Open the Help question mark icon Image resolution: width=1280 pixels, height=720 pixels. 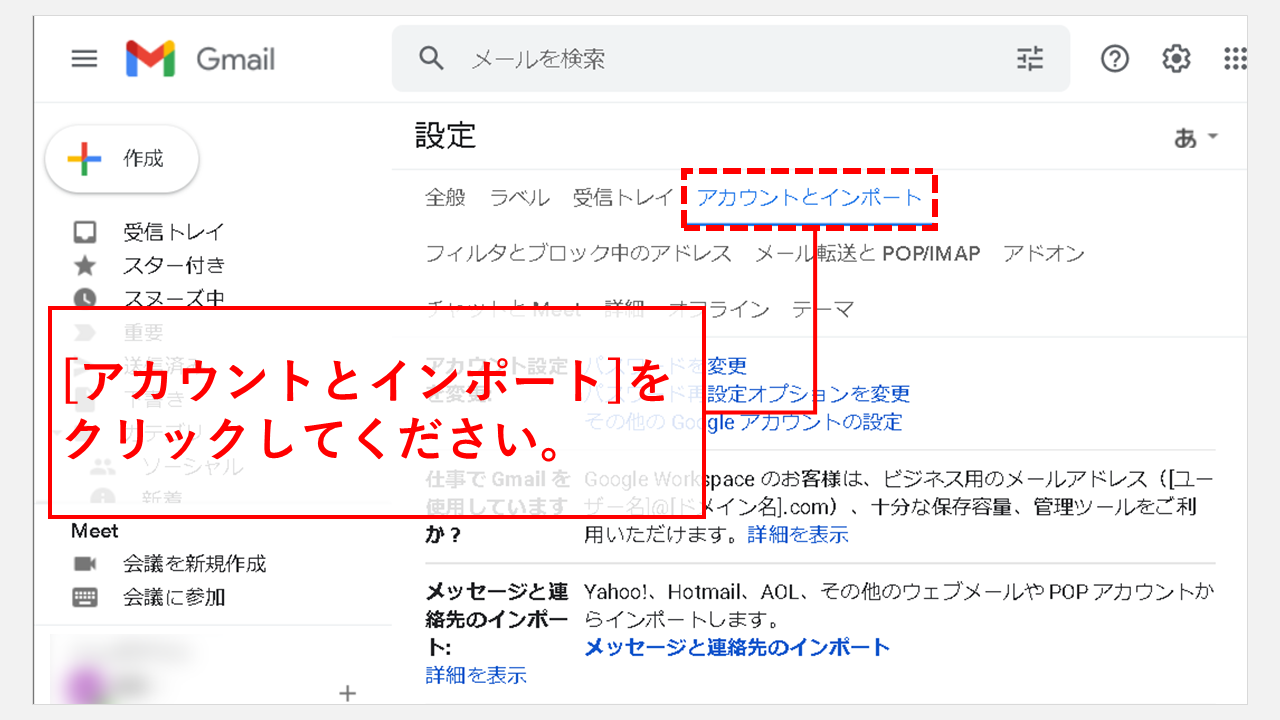coord(1114,59)
